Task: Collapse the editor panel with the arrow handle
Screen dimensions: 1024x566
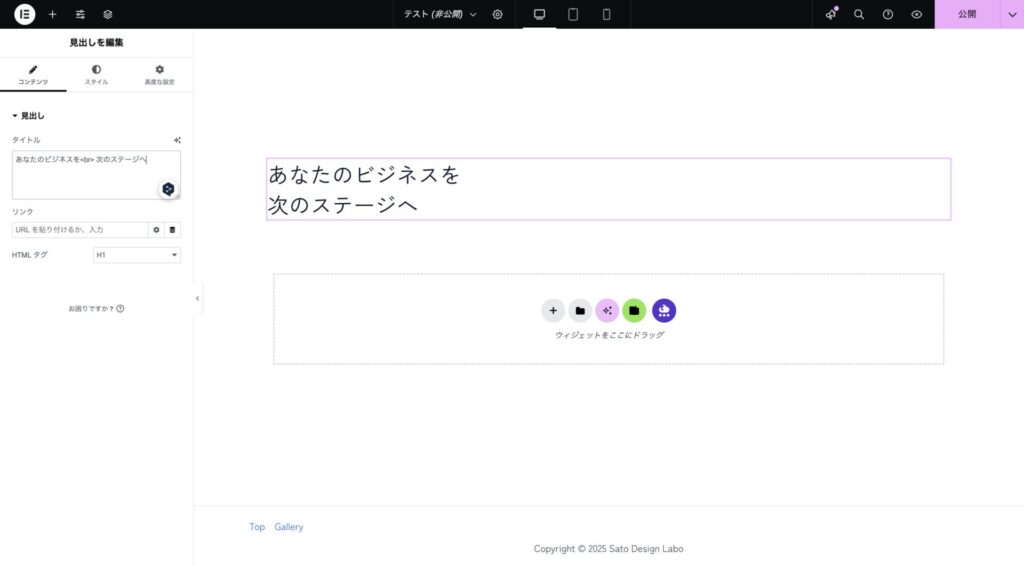Action: (x=197, y=298)
